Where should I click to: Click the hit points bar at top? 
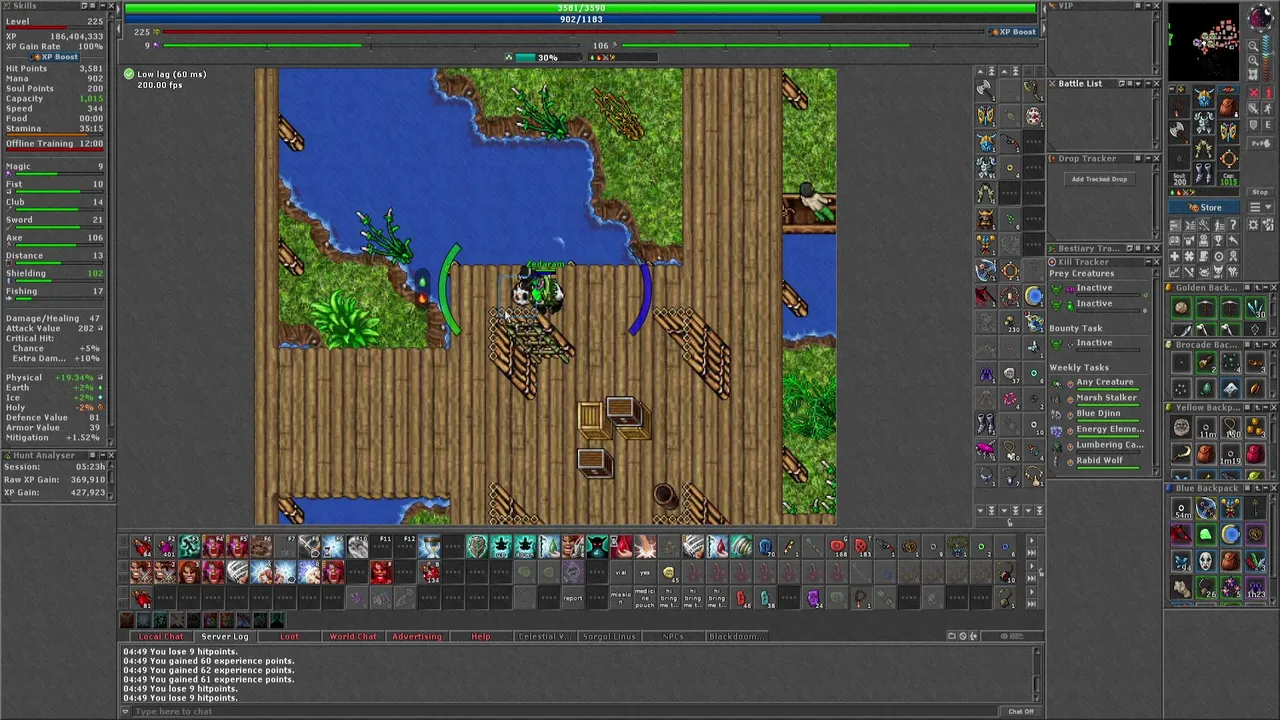581,8
